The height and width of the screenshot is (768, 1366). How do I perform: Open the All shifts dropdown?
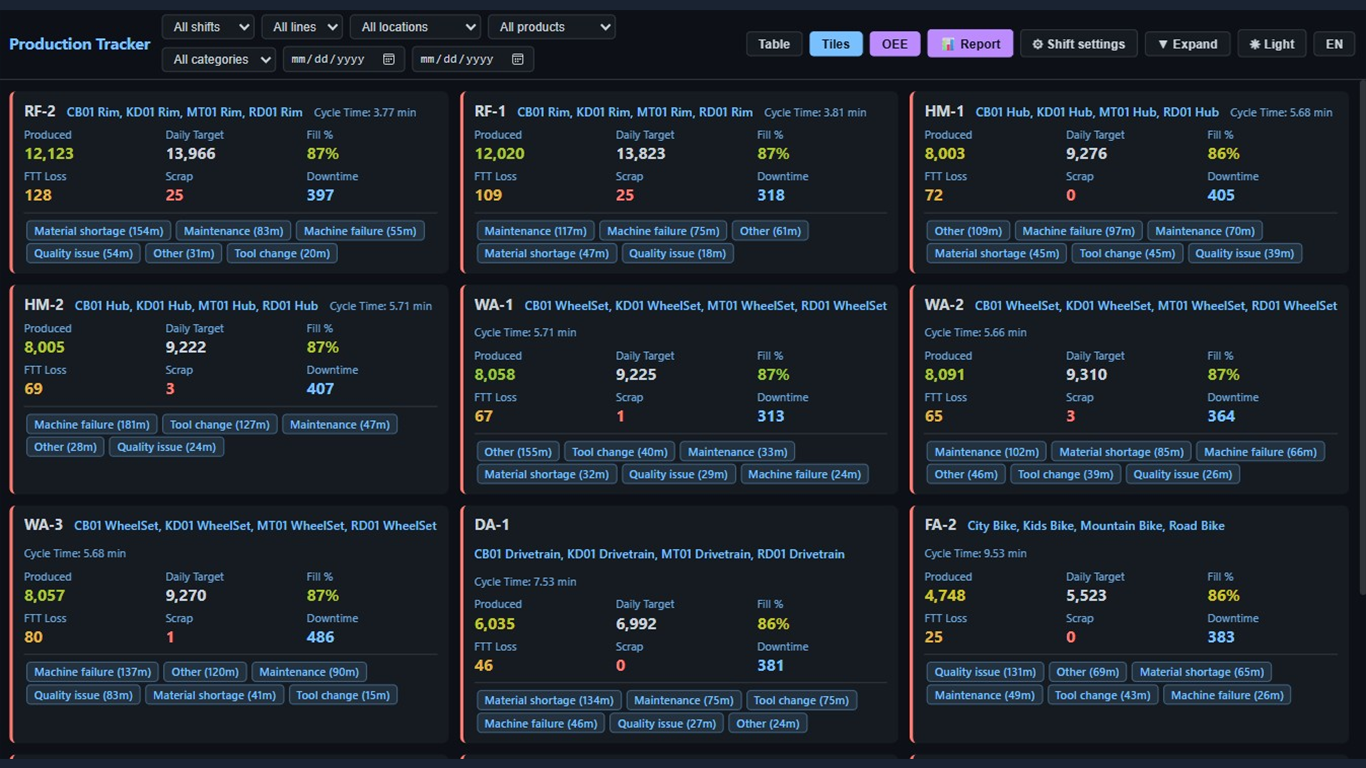(x=207, y=27)
